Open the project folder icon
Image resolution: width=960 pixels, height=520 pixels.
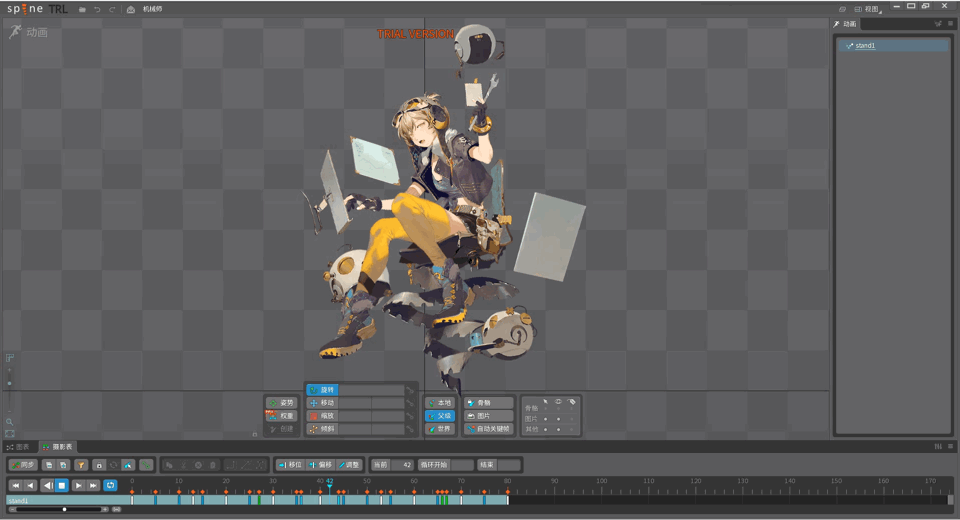point(82,9)
